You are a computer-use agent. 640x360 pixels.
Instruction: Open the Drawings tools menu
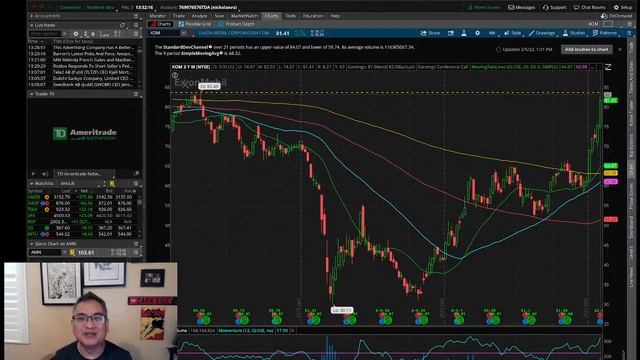542,33
